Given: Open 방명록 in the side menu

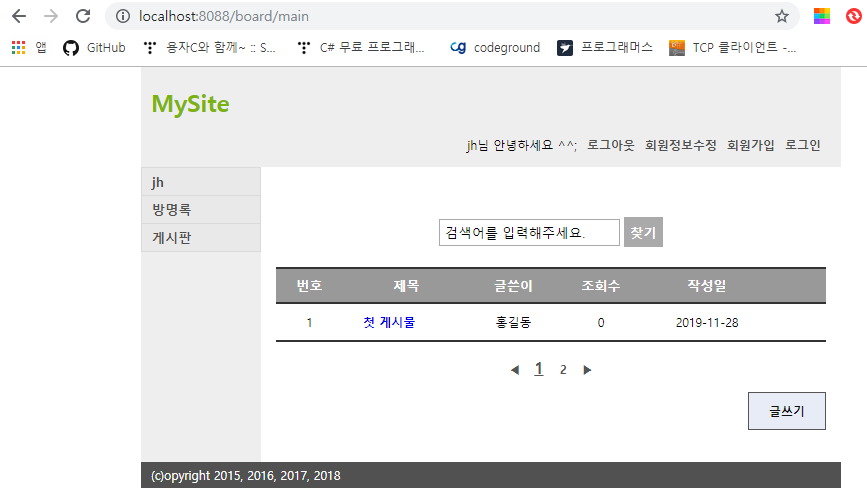Looking at the screenshot, I should (201, 210).
